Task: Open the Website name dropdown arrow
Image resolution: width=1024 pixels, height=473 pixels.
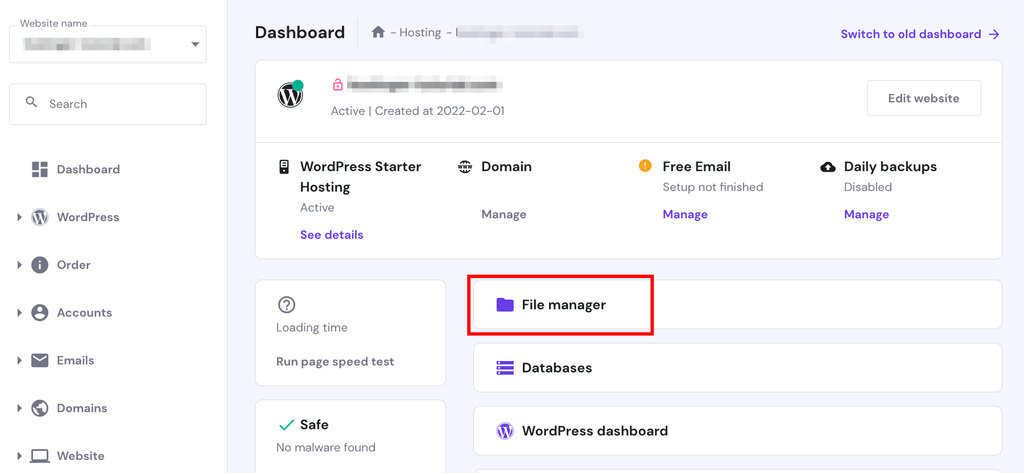Action: [x=195, y=44]
